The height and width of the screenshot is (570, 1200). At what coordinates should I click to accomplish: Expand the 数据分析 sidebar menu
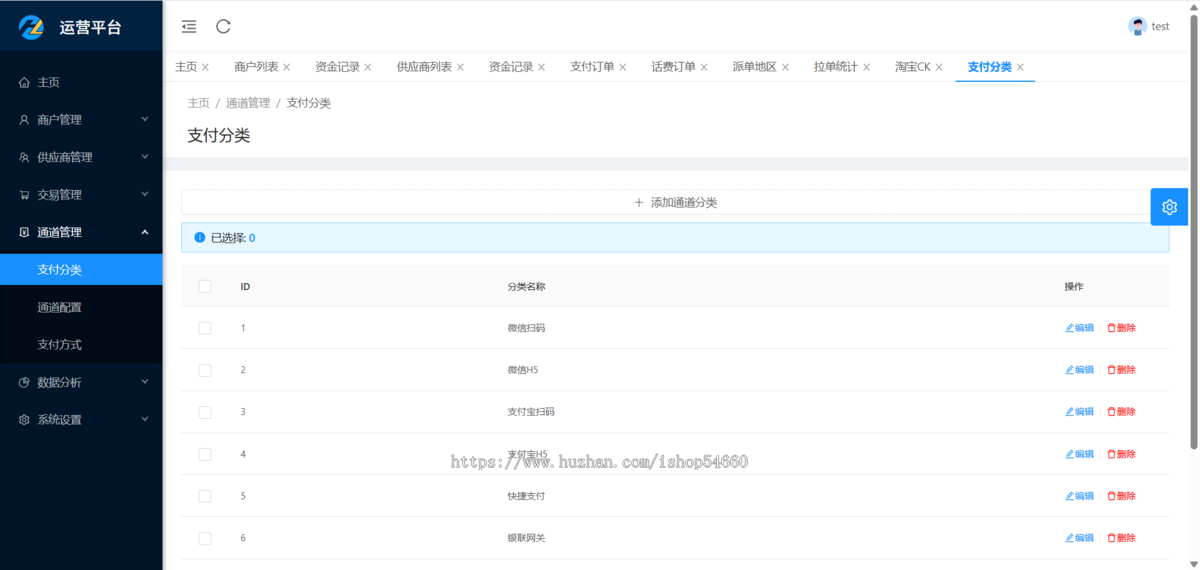81,382
